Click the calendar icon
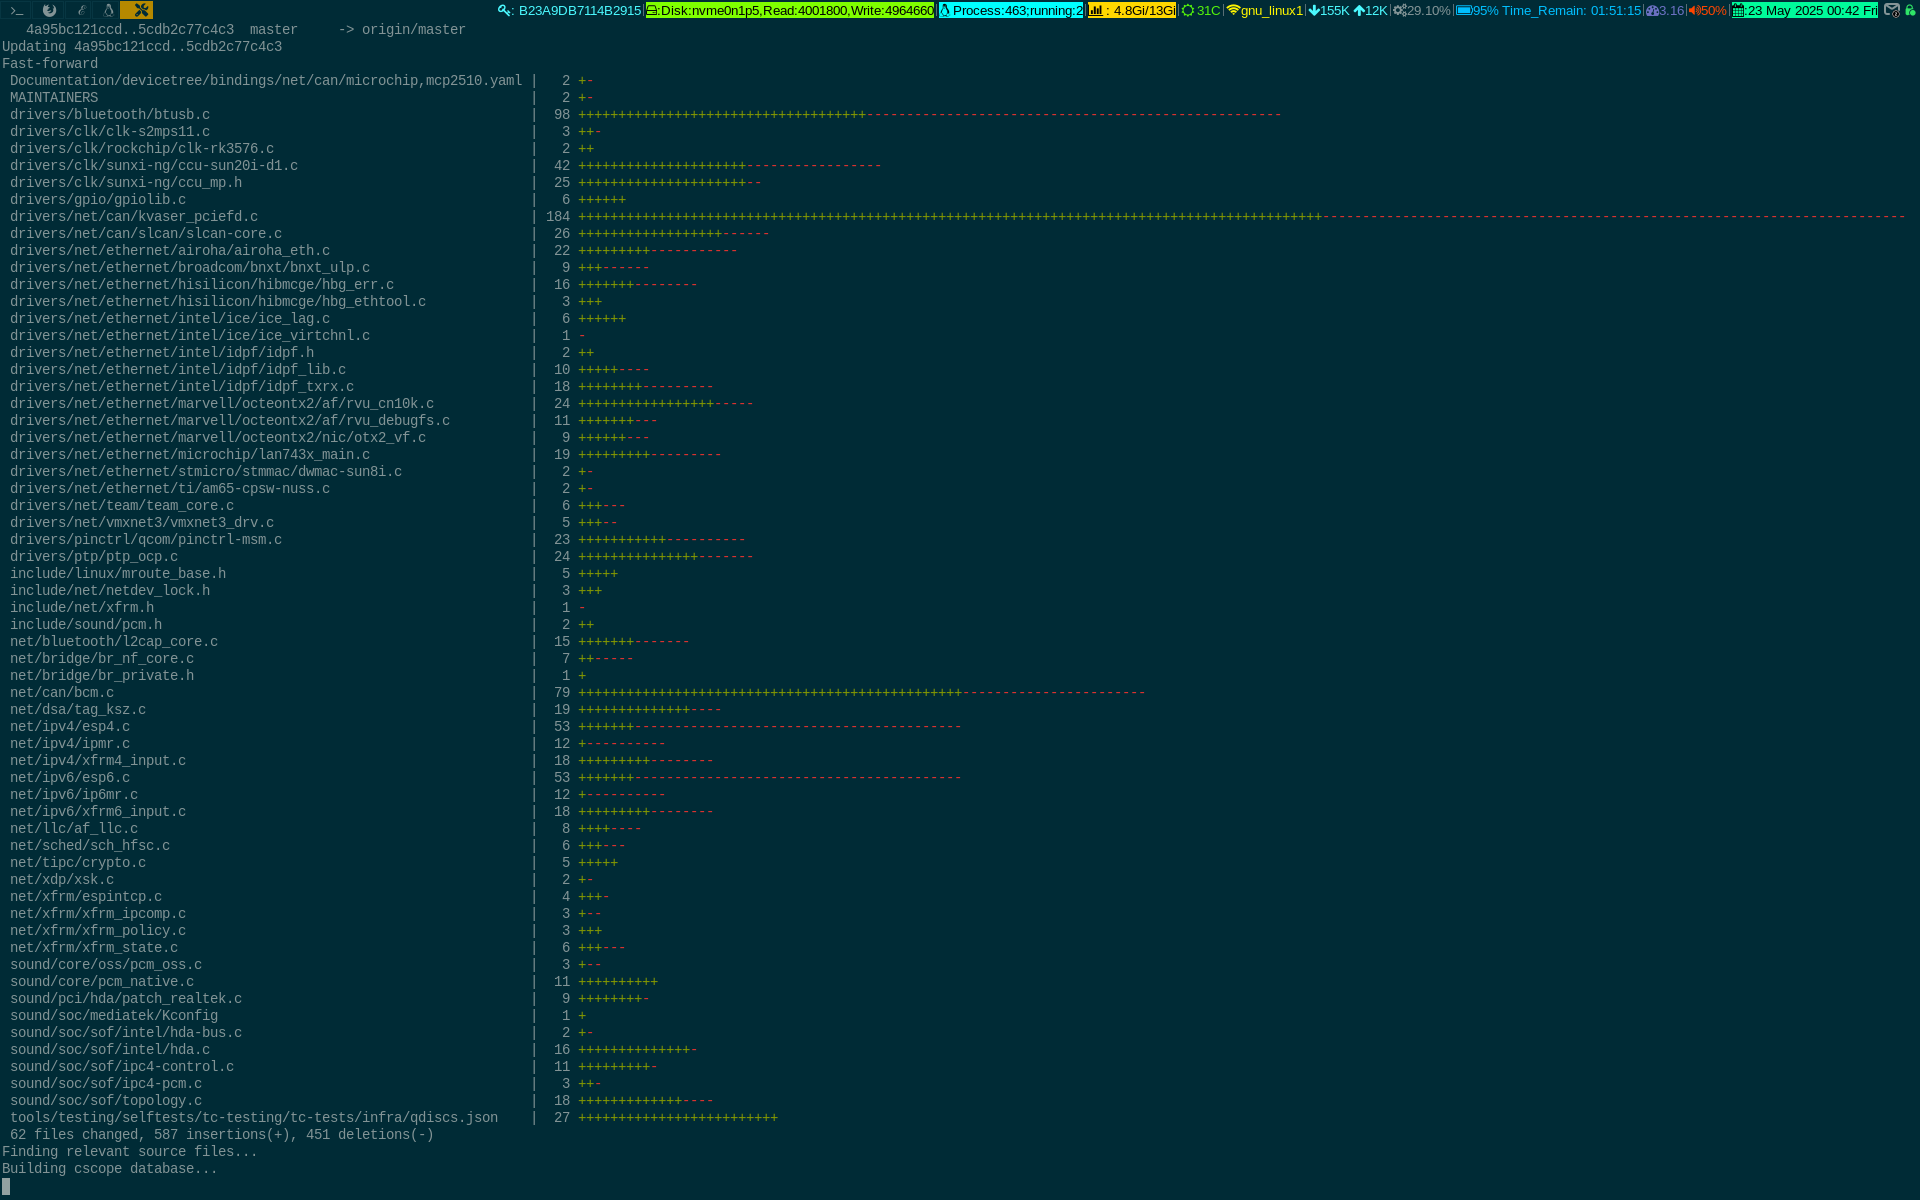1920x1200 pixels. (1739, 10)
